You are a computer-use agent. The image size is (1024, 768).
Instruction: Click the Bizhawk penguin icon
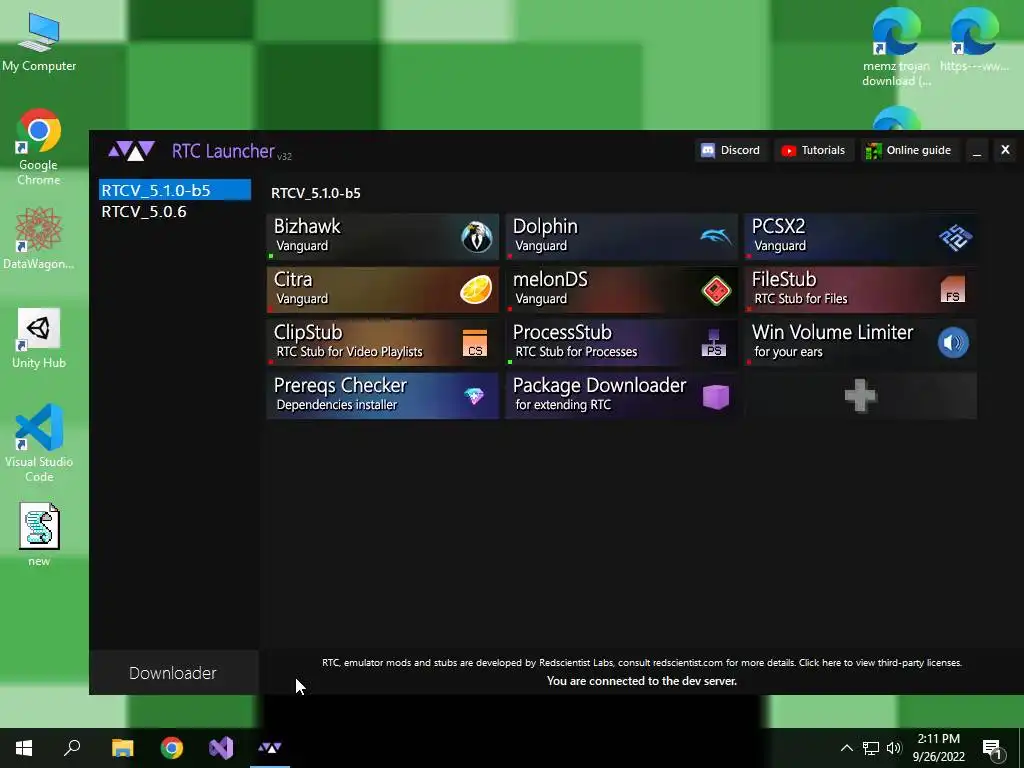coord(477,236)
